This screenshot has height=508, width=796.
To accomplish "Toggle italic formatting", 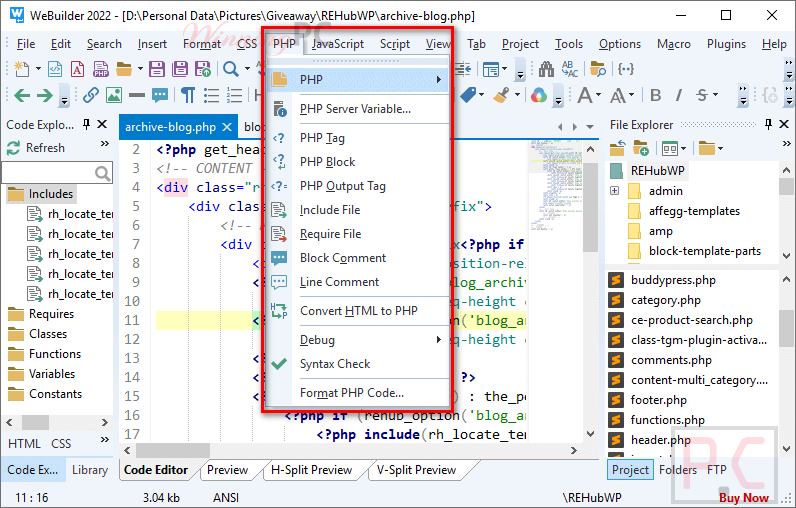I will click(679, 95).
